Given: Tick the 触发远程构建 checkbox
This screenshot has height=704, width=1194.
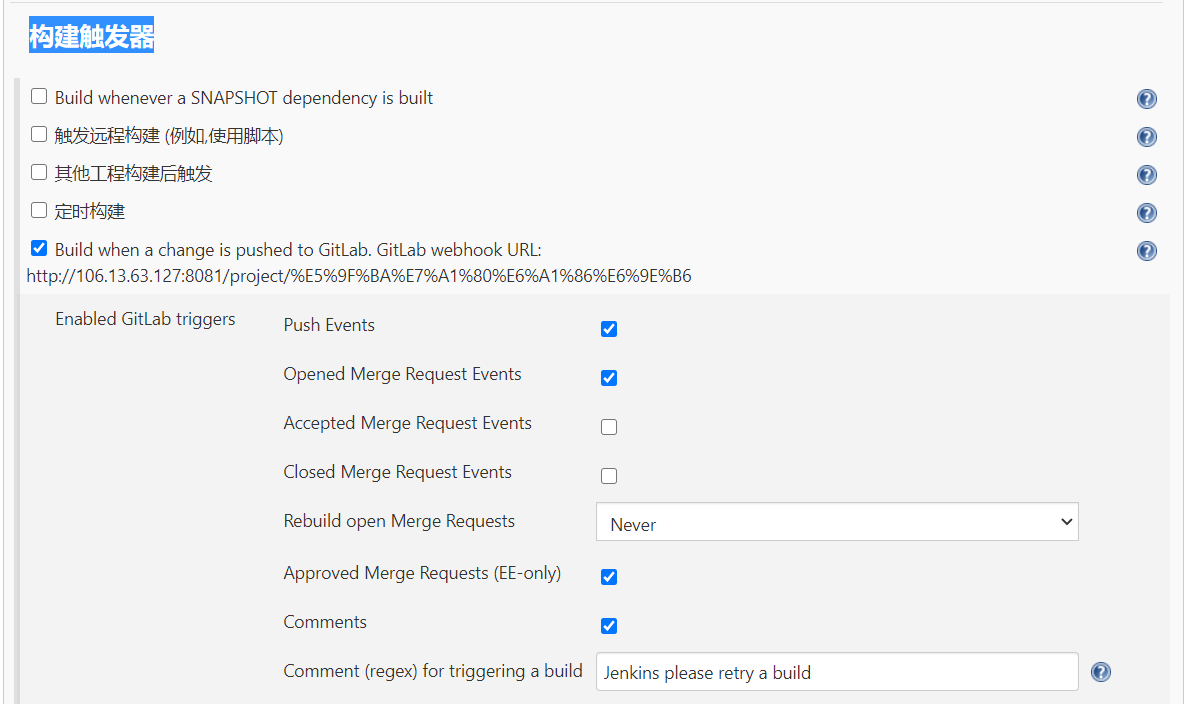Looking at the screenshot, I should [39, 135].
